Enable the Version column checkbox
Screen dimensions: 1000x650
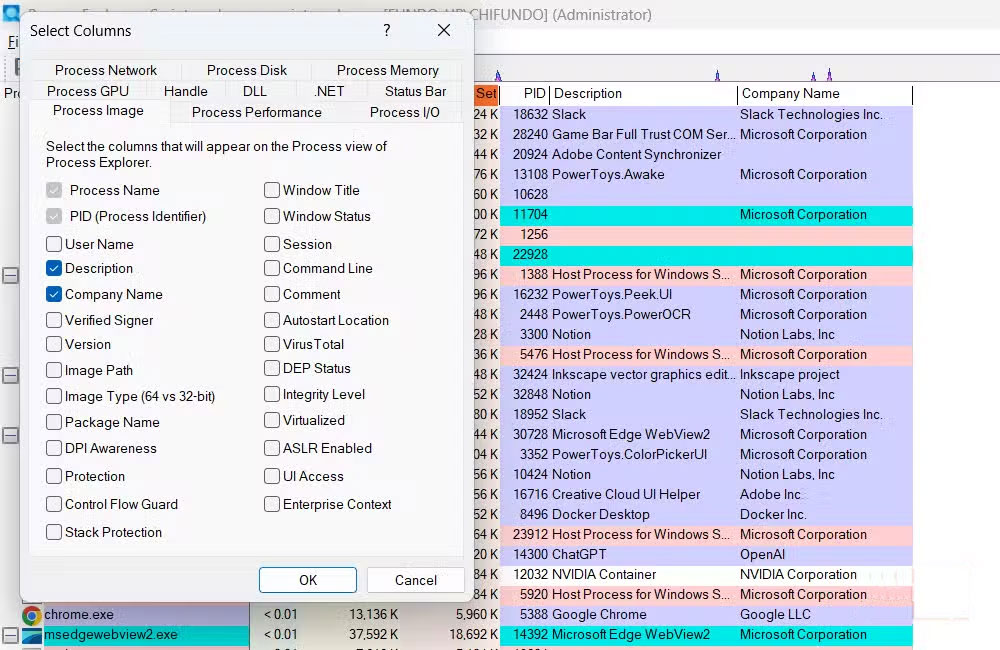coord(54,346)
